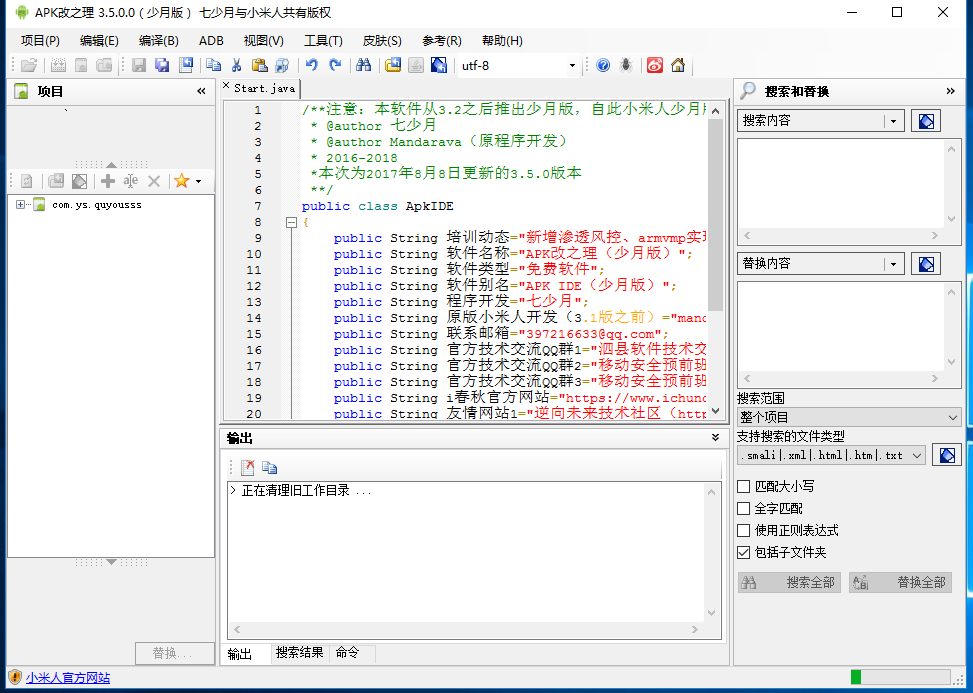Click the blue undo arrow
The image size is (973, 693).
[312, 65]
